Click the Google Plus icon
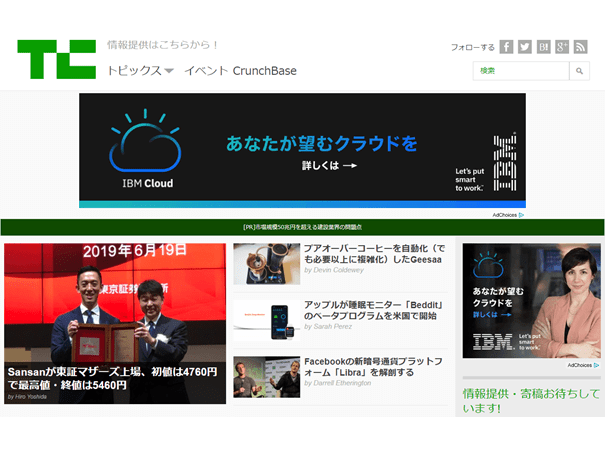605x450 pixels. point(562,47)
